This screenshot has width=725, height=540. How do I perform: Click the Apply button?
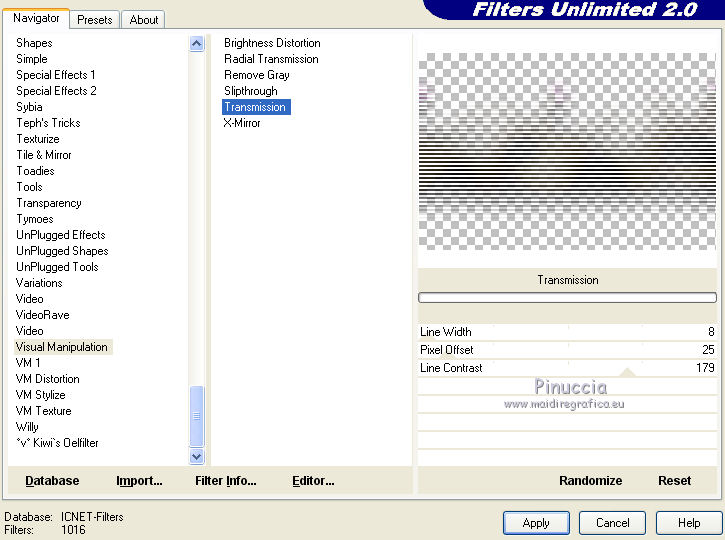click(536, 523)
